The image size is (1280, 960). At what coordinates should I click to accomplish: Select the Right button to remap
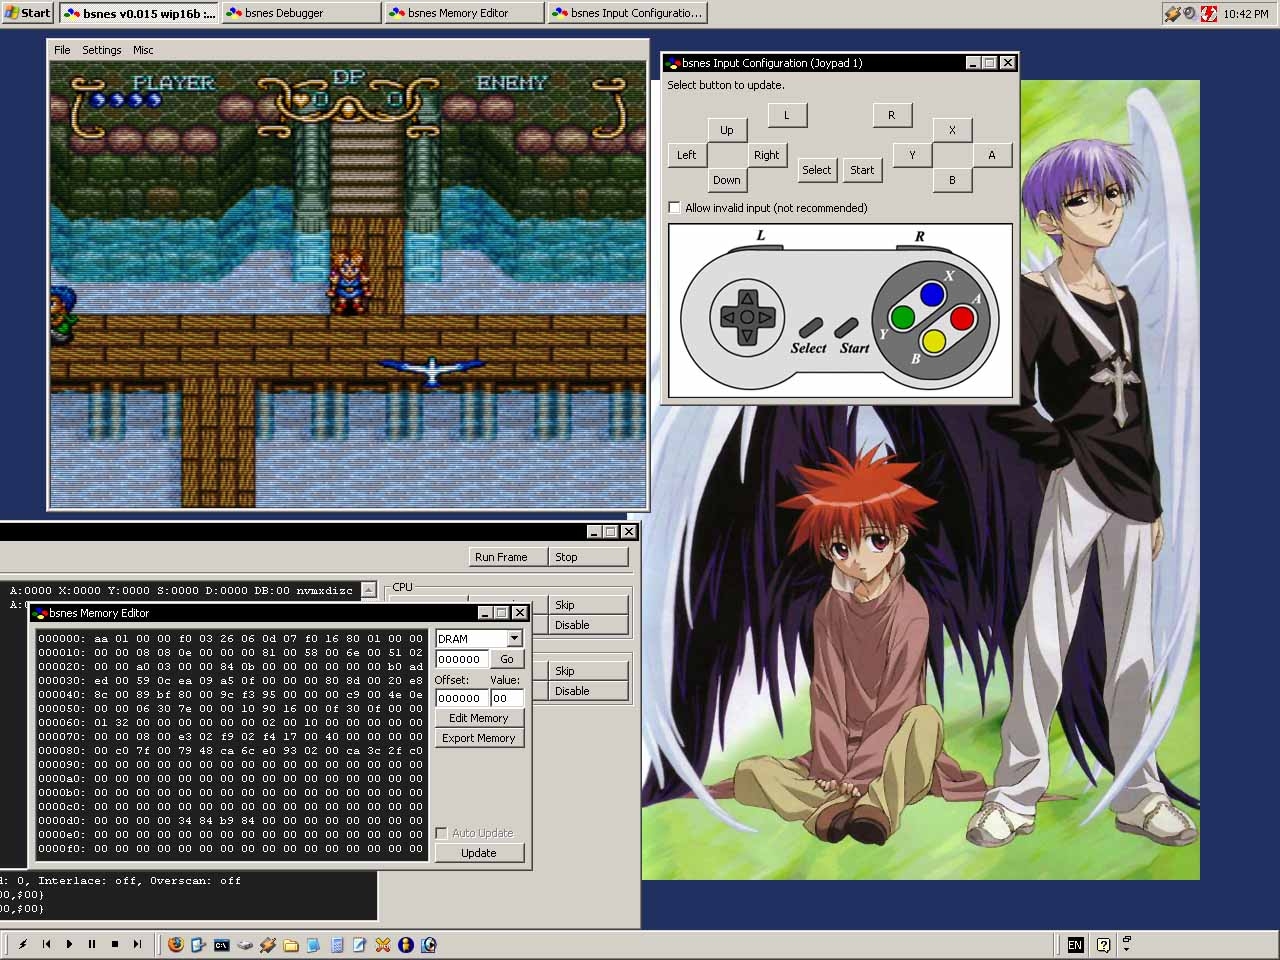tap(767, 155)
